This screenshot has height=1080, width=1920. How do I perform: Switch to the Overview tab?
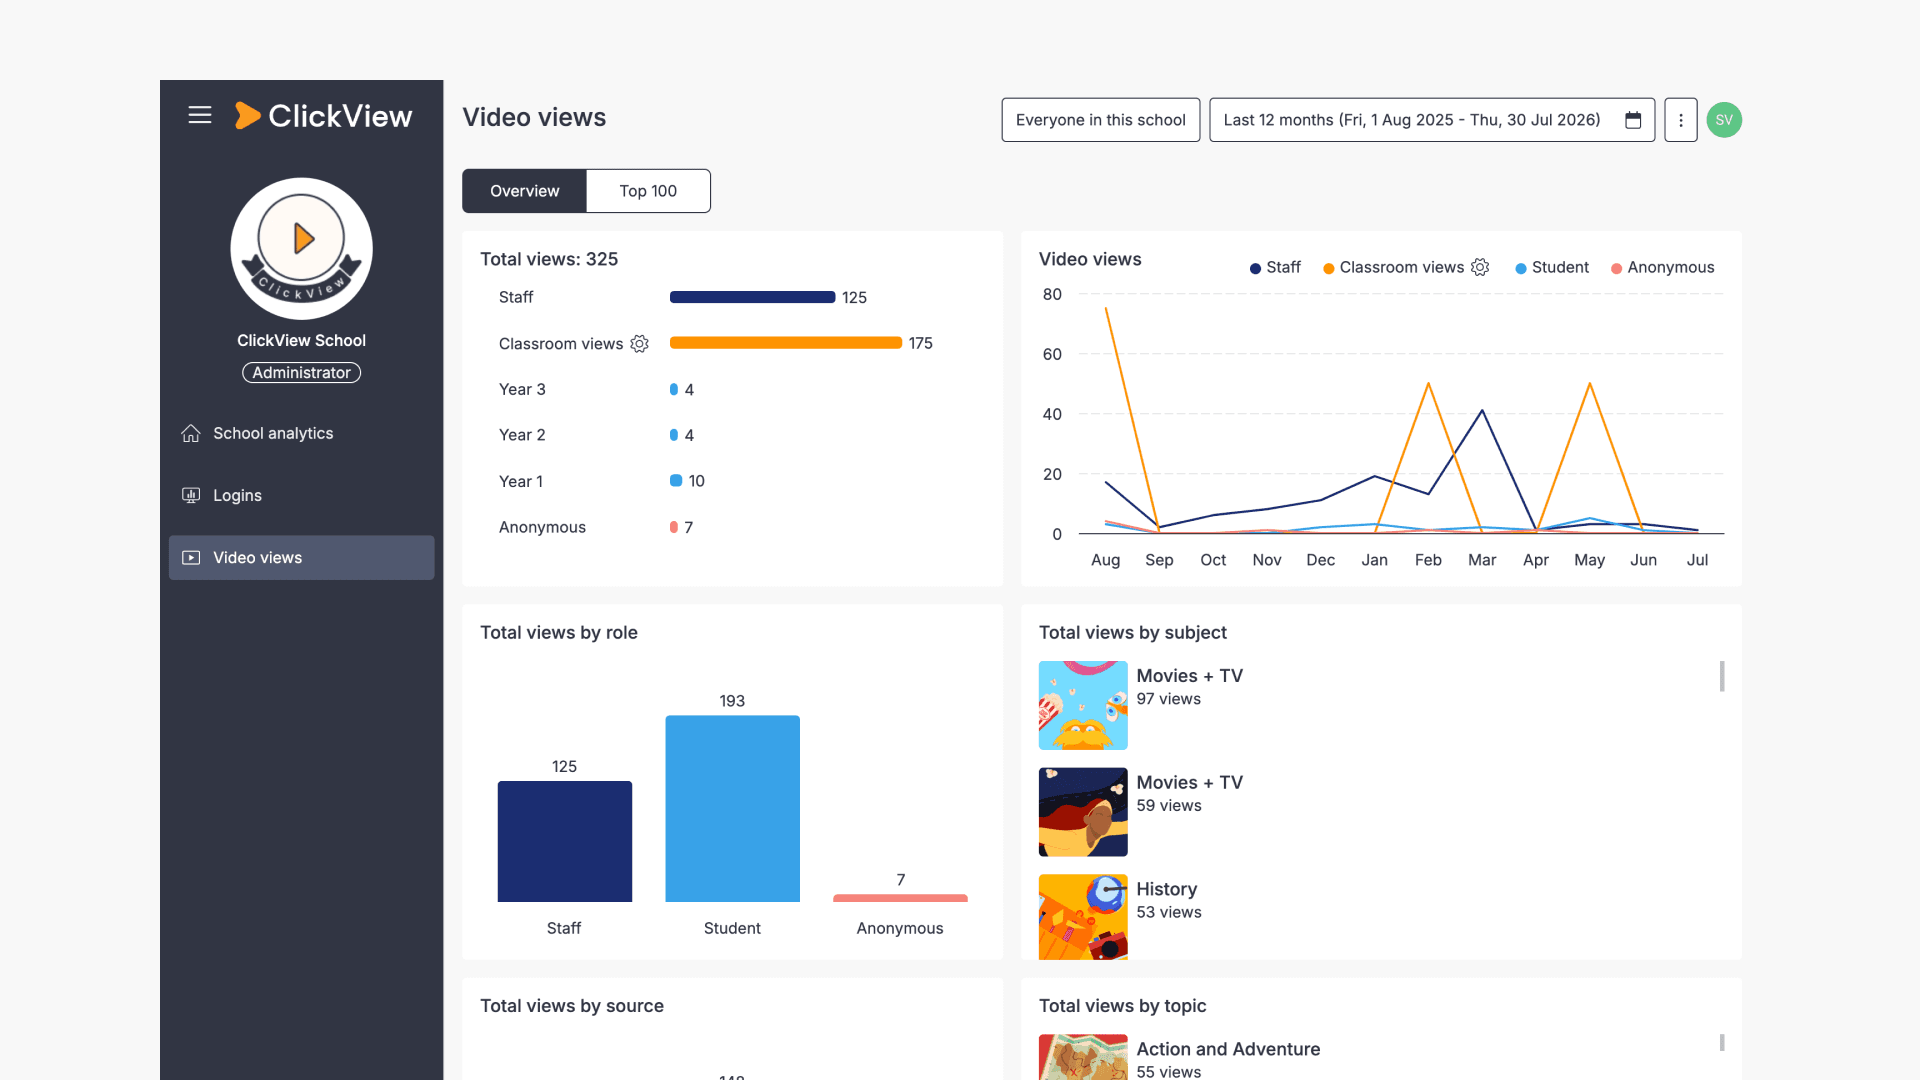pyautogui.click(x=524, y=191)
